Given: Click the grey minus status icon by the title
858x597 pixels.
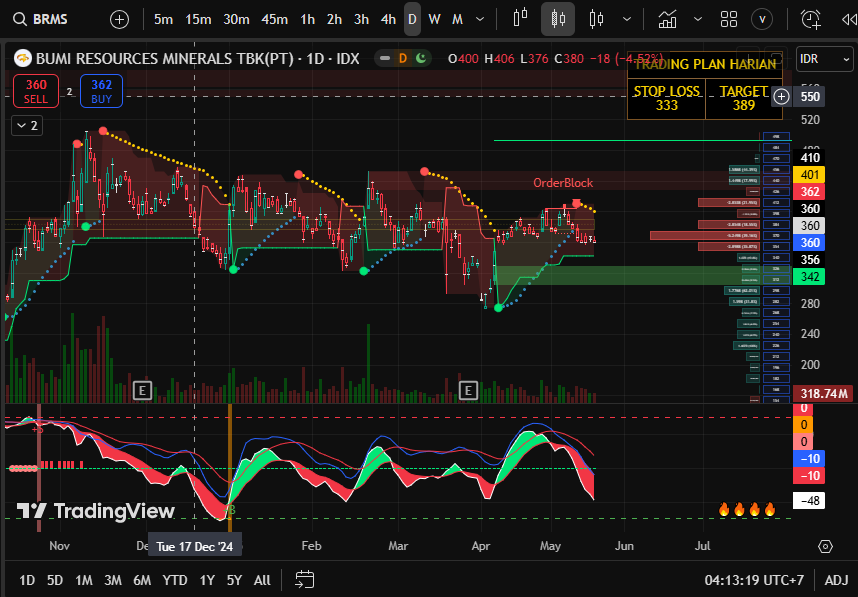Looking at the screenshot, I should (x=385, y=58).
